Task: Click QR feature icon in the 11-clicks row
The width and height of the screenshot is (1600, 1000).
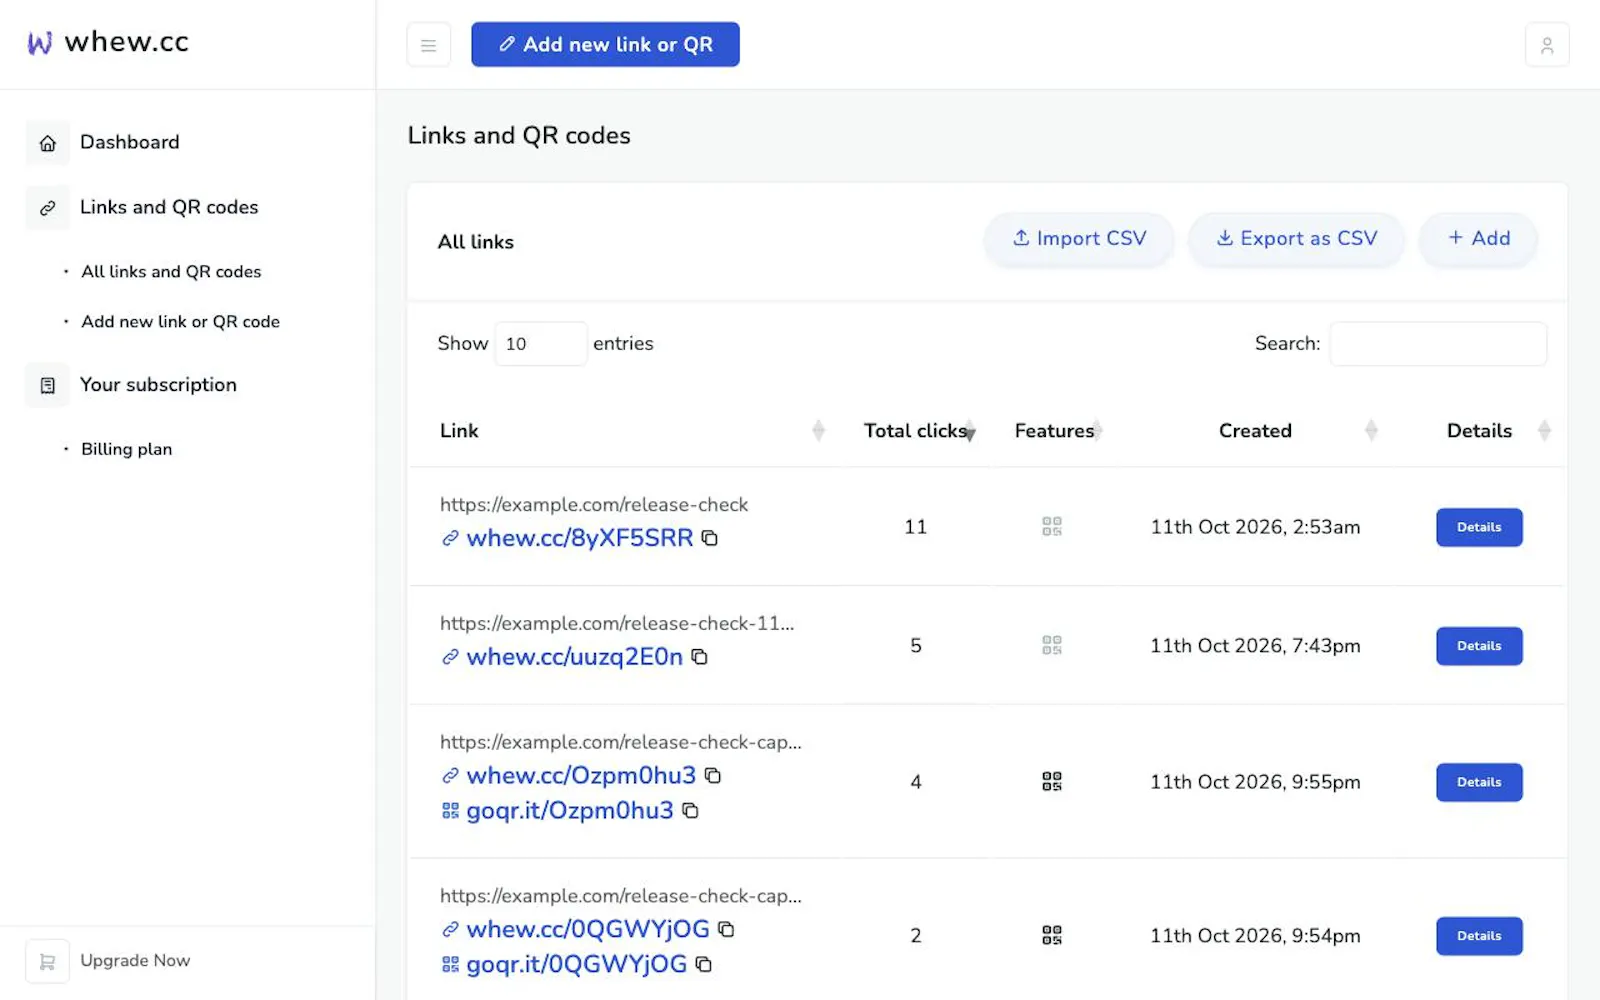Action: (x=1051, y=527)
